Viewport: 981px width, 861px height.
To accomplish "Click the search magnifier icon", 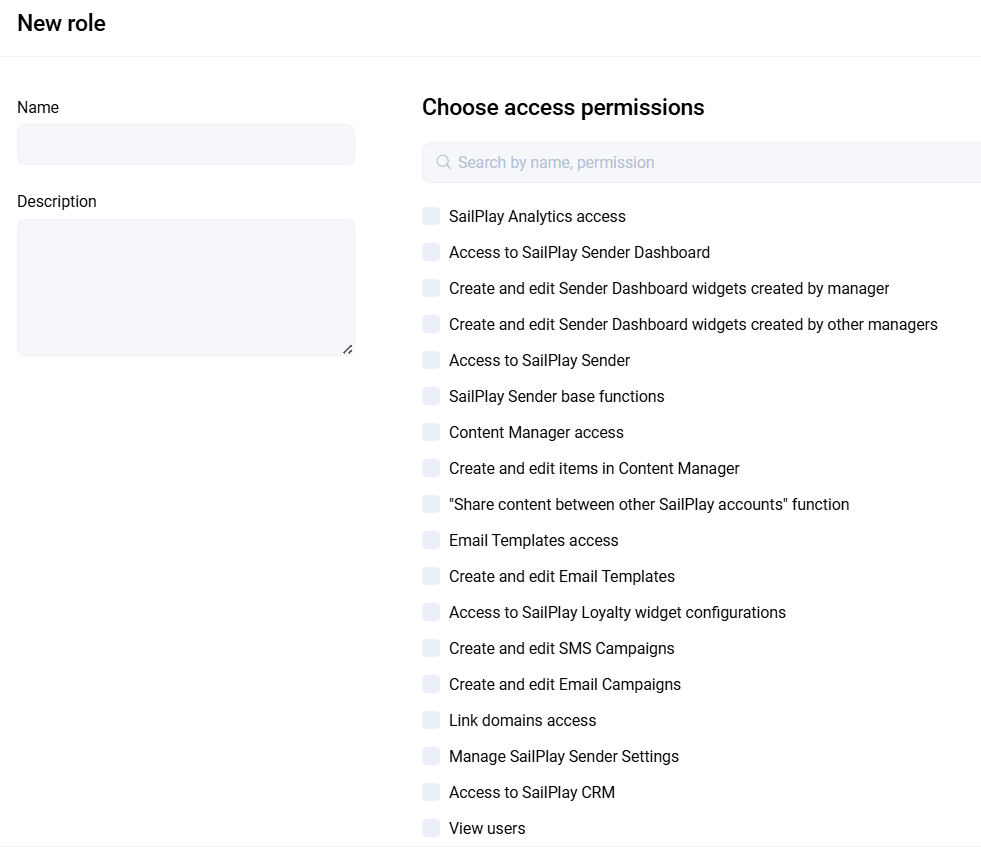I will point(444,162).
